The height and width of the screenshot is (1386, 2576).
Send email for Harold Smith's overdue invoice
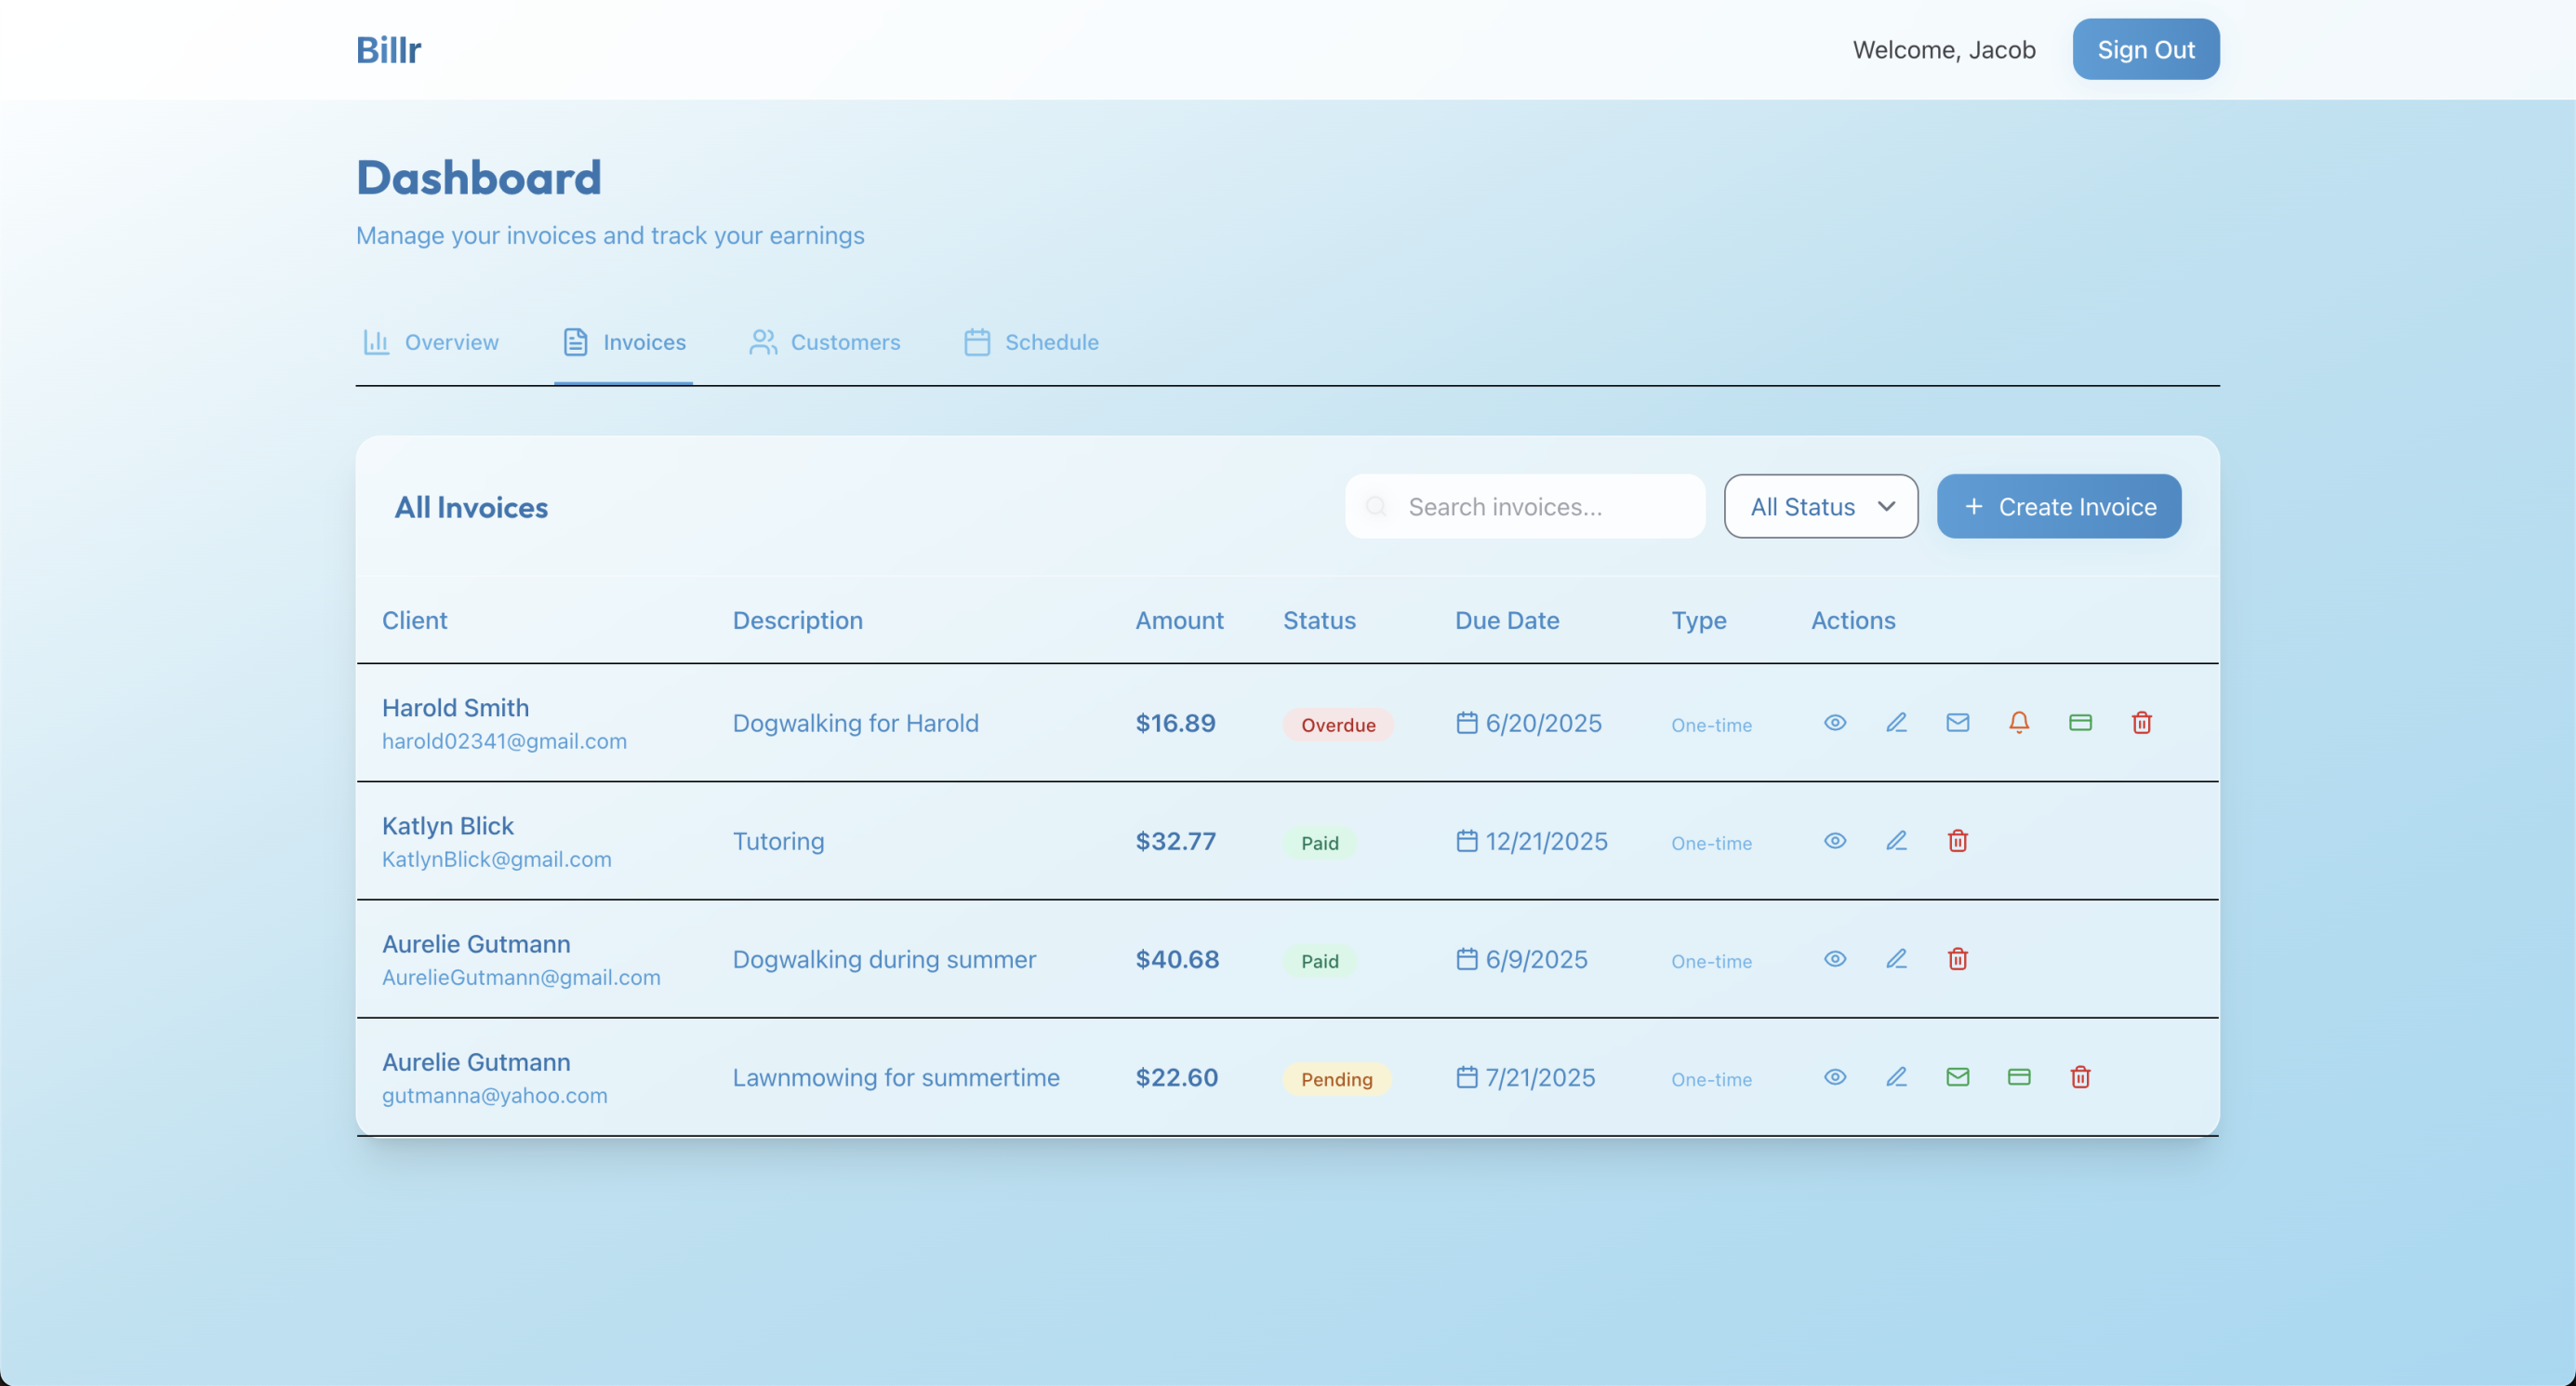point(1957,722)
